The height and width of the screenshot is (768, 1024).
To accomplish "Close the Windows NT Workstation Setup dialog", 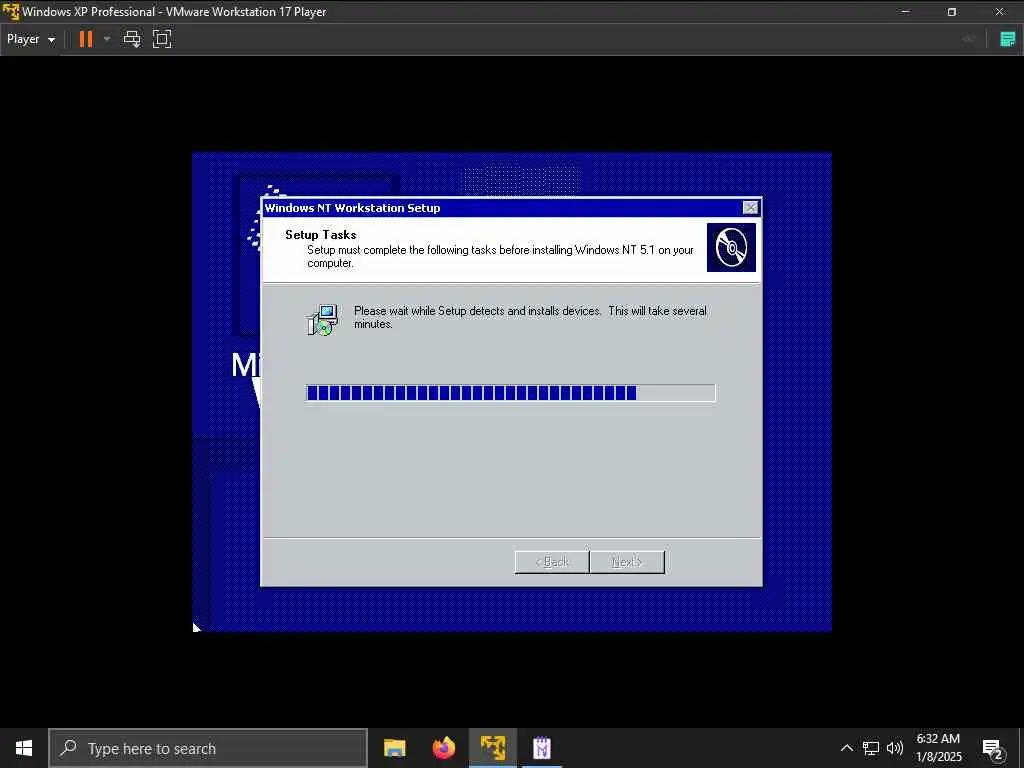I will click(750, 208).
